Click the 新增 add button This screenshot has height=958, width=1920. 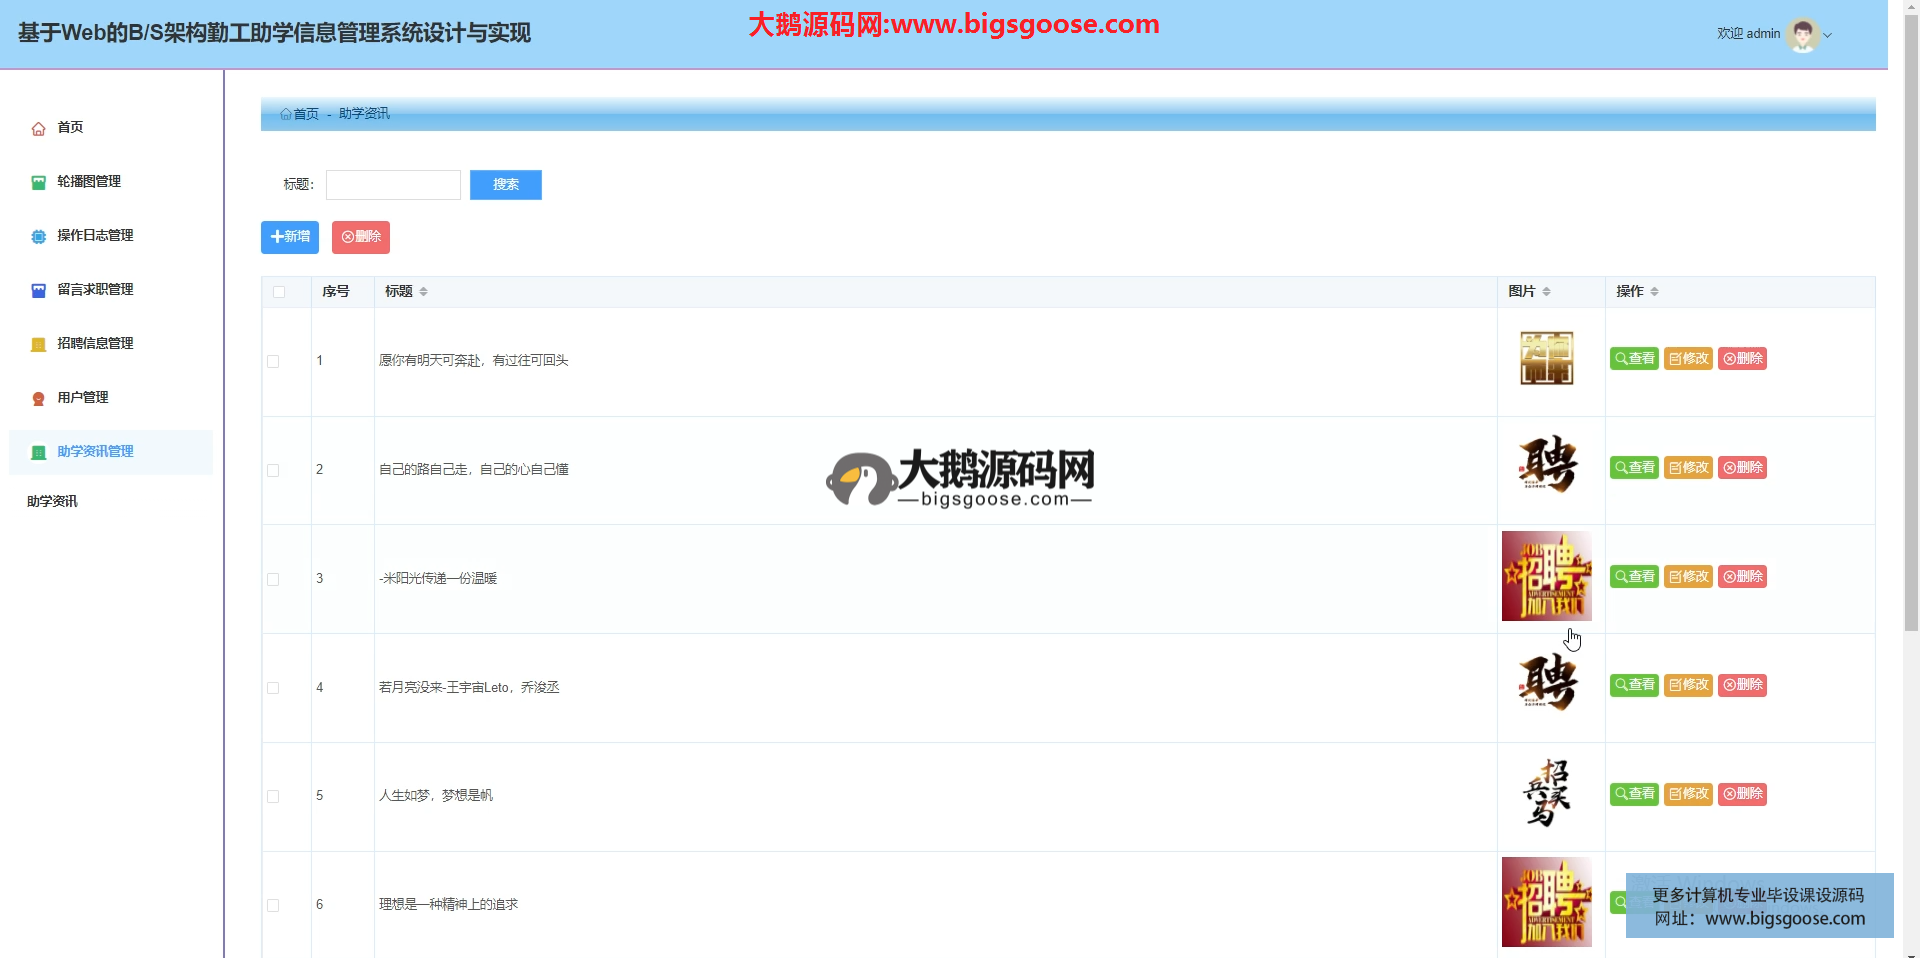click(x=290, y=237)
